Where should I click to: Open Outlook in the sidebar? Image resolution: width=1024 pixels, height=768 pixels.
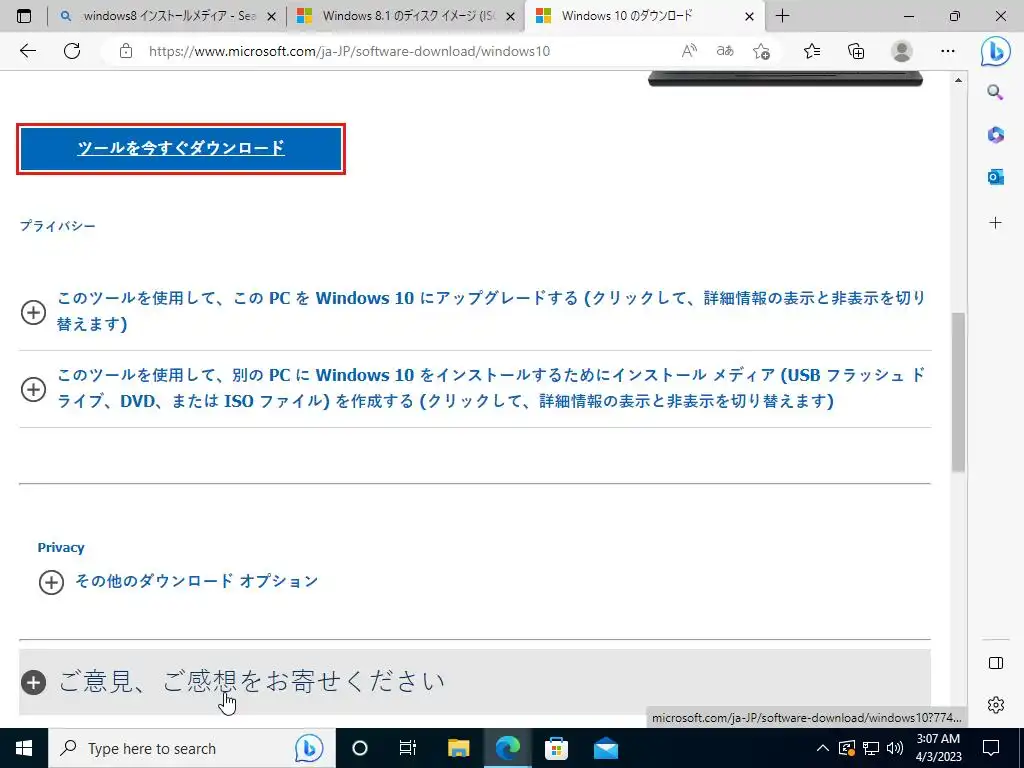click(x=995, y=176)
